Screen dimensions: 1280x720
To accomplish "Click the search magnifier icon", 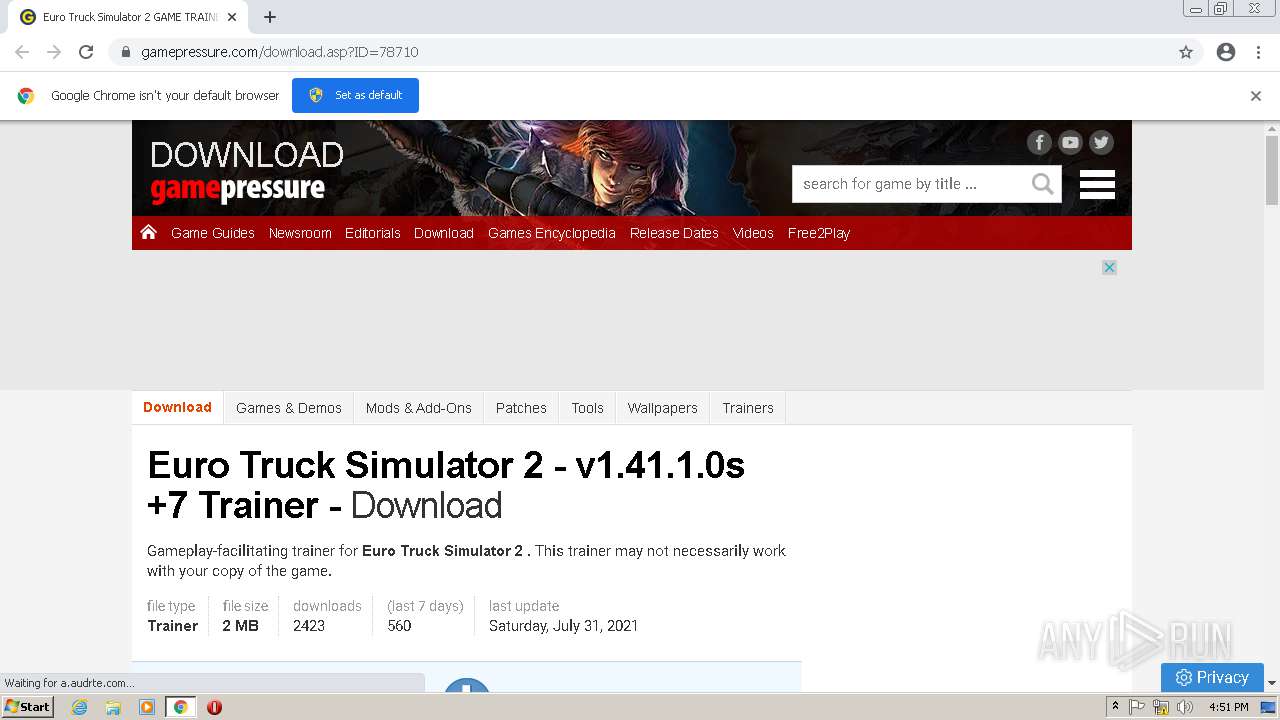I will (1043, 184).
